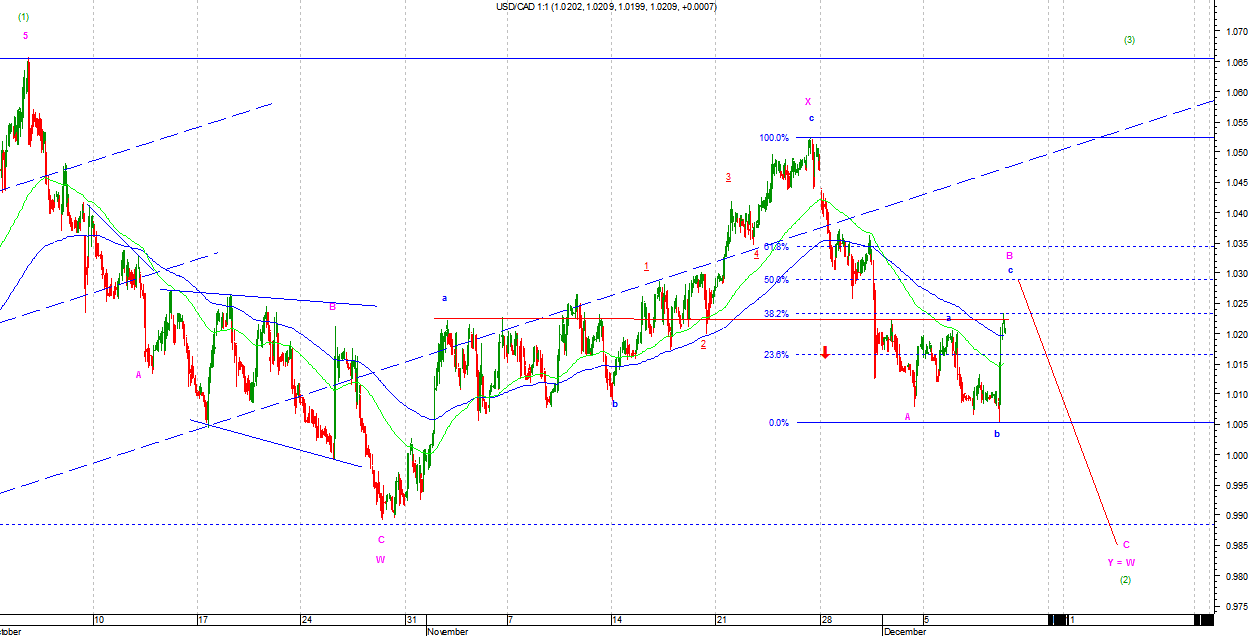Select the magenta 5 wave label
Image resolution: width=1250 pixels, height=636 pixels.
26,36
